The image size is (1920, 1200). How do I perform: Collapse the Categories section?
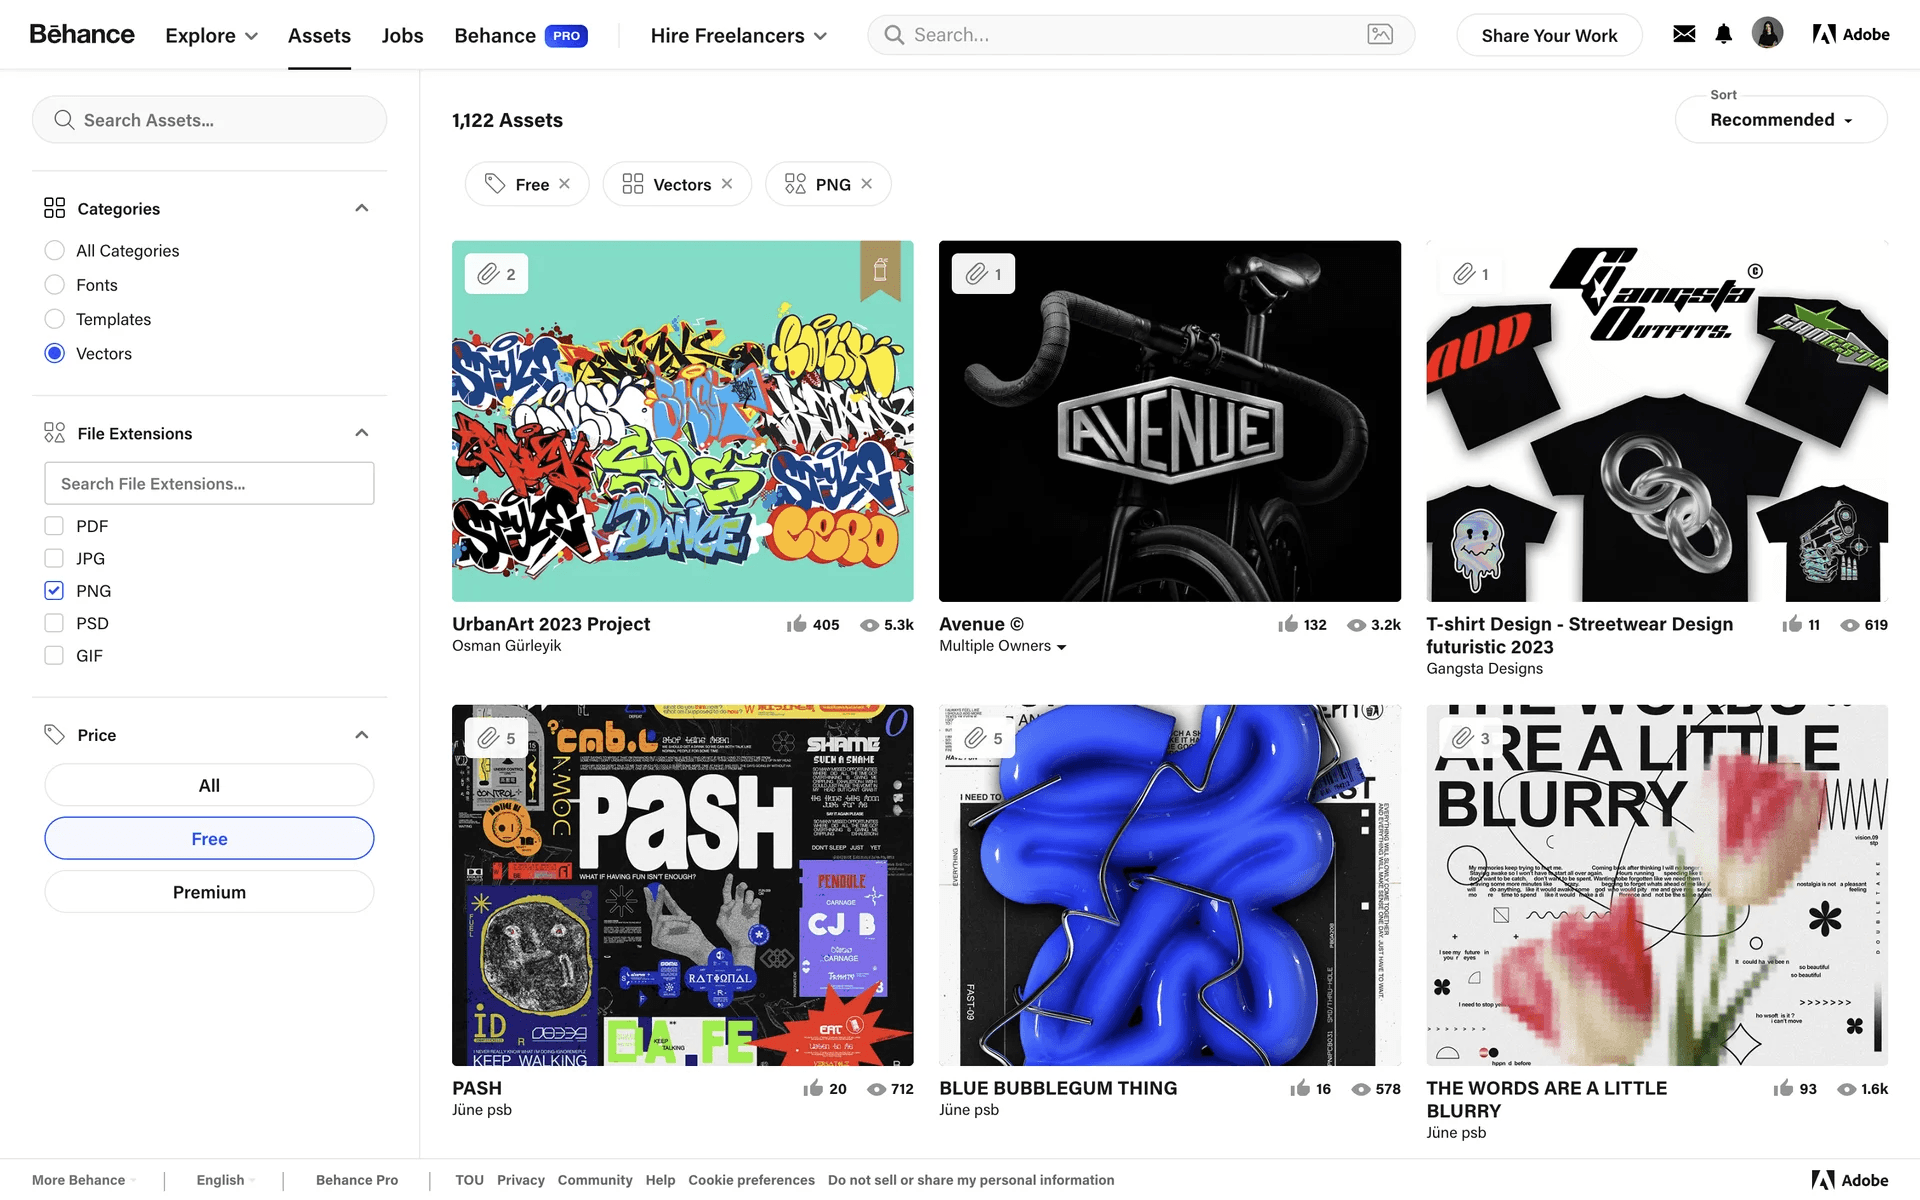(x=362, y=208)
